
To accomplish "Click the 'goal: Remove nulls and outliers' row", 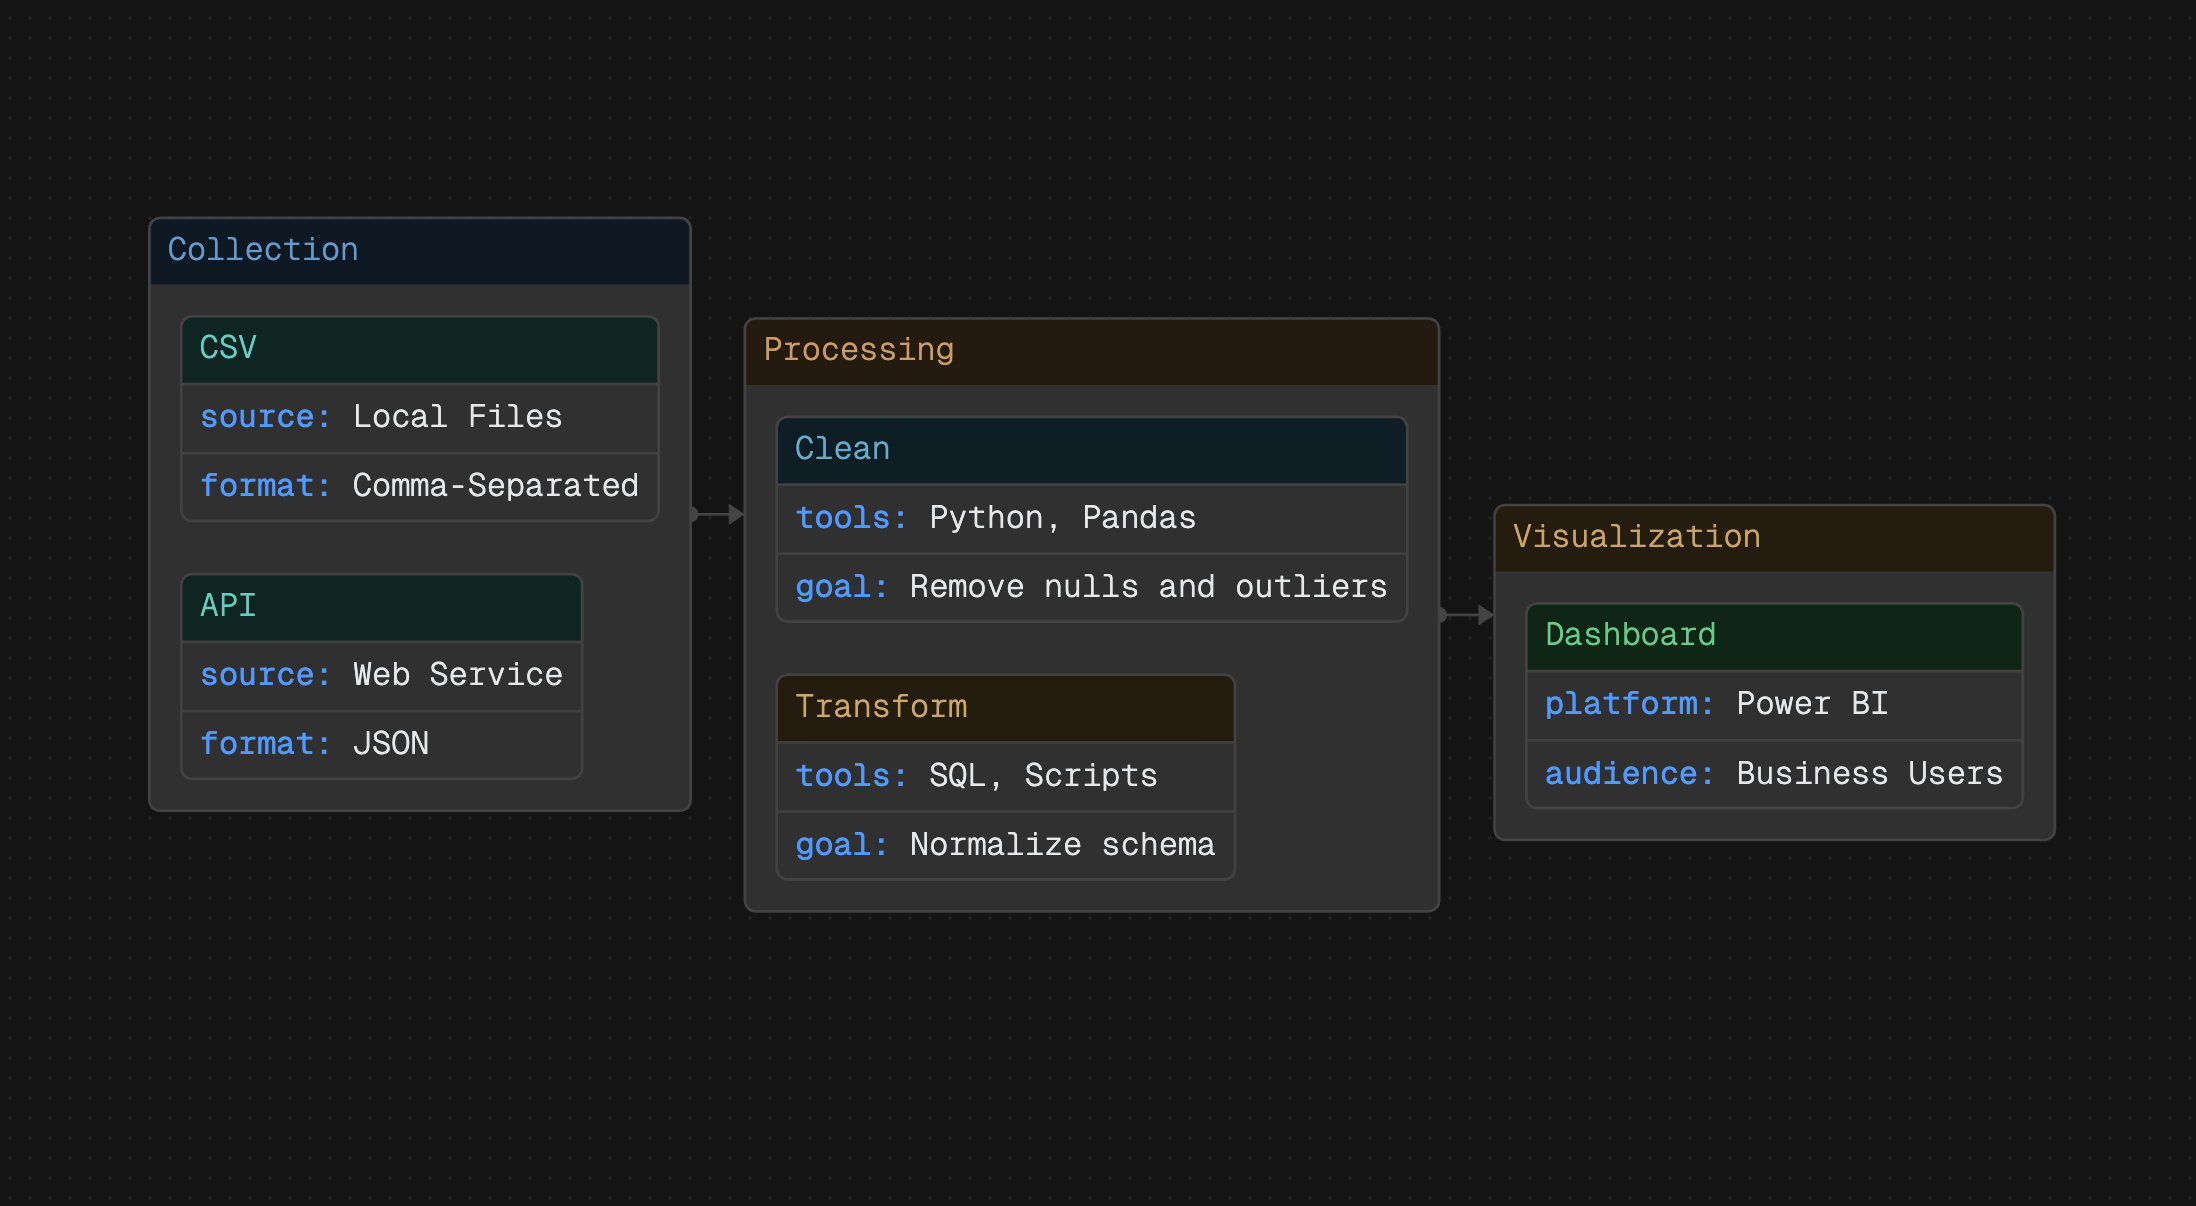I will [1091, 588].
